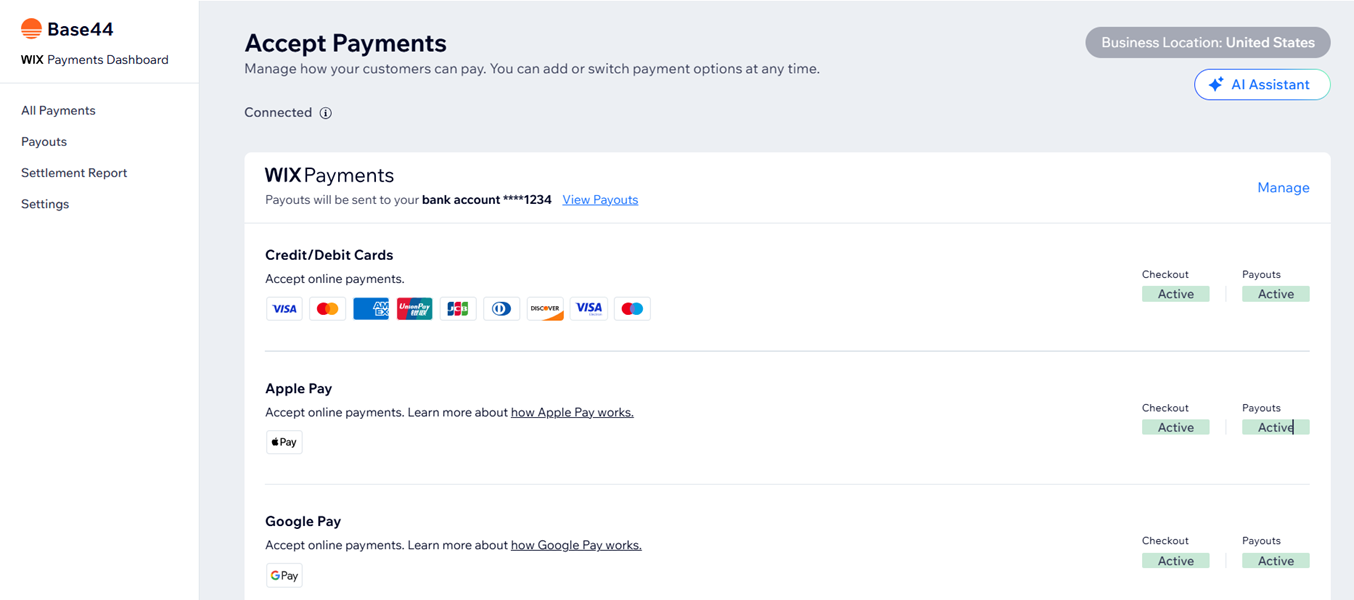Toggle Checkout status for Credit/Debit Cards
Screen dimensions: 1354x600
coord(1176,293)
